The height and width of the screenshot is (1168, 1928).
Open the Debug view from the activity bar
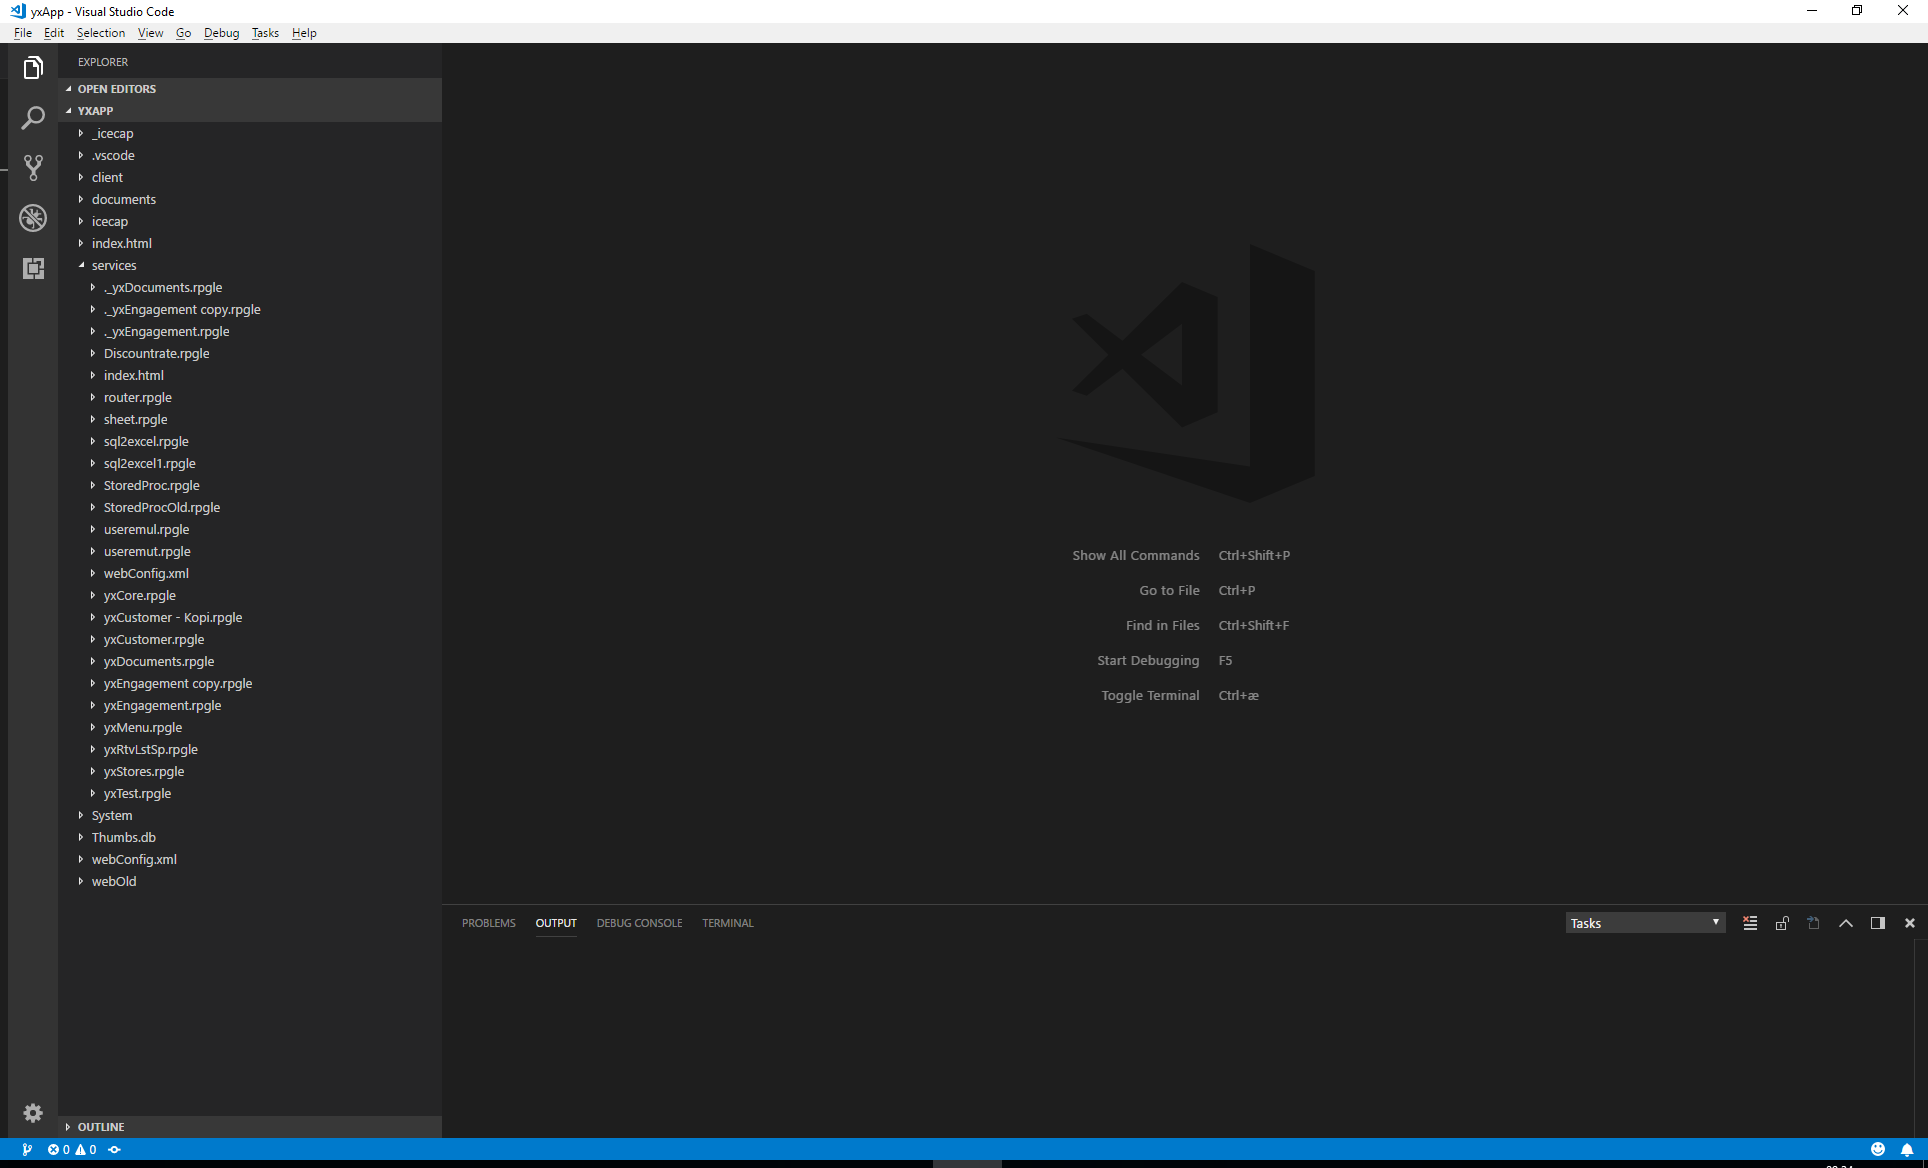click(33, 218)
